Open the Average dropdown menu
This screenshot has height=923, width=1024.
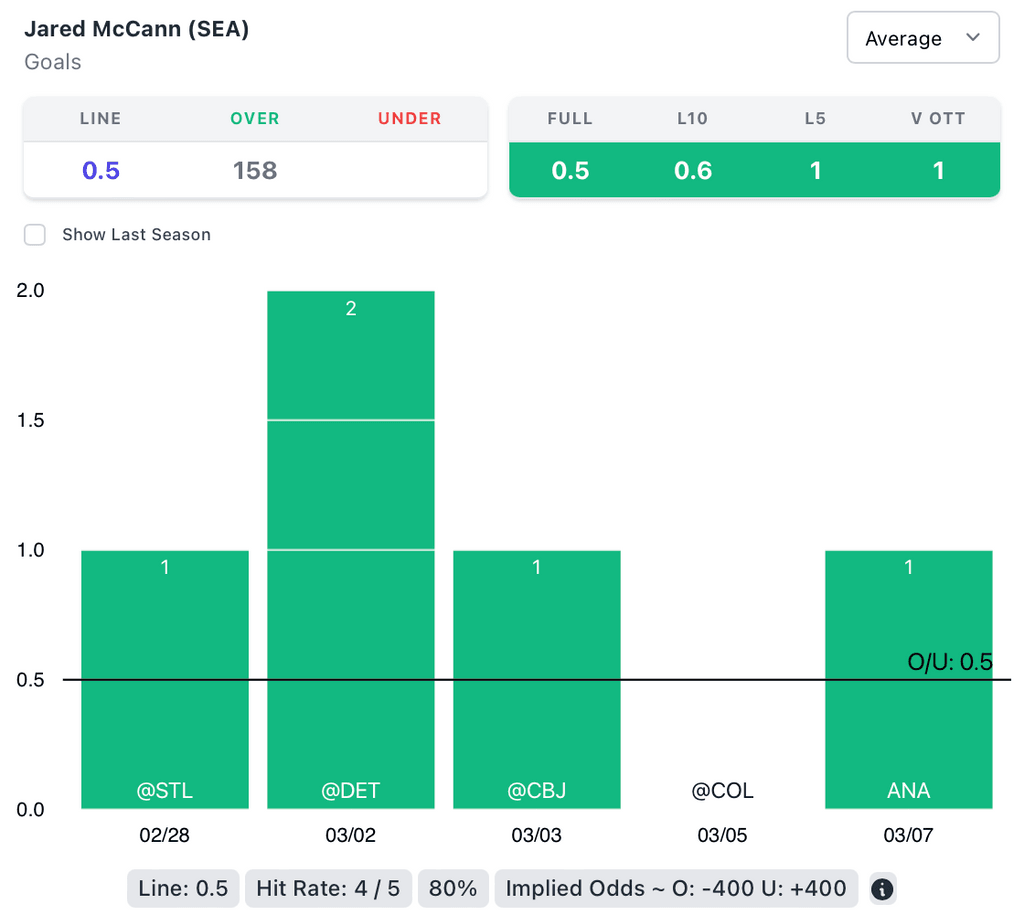coord(923,38)
